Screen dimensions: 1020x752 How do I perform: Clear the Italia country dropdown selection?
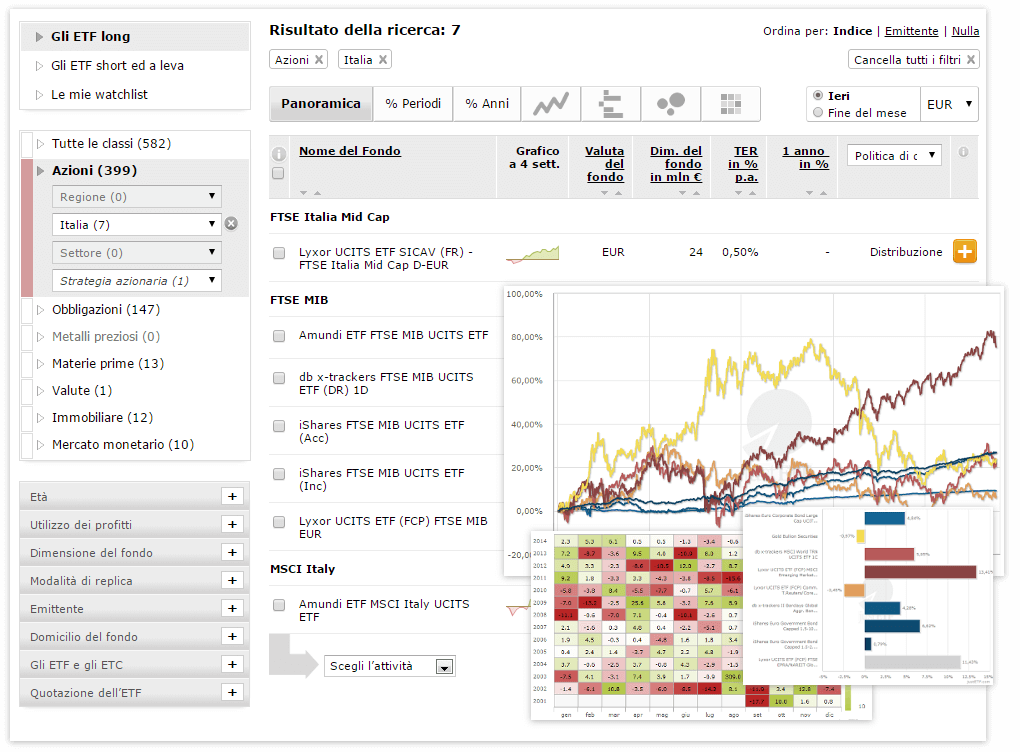point(231,224)
